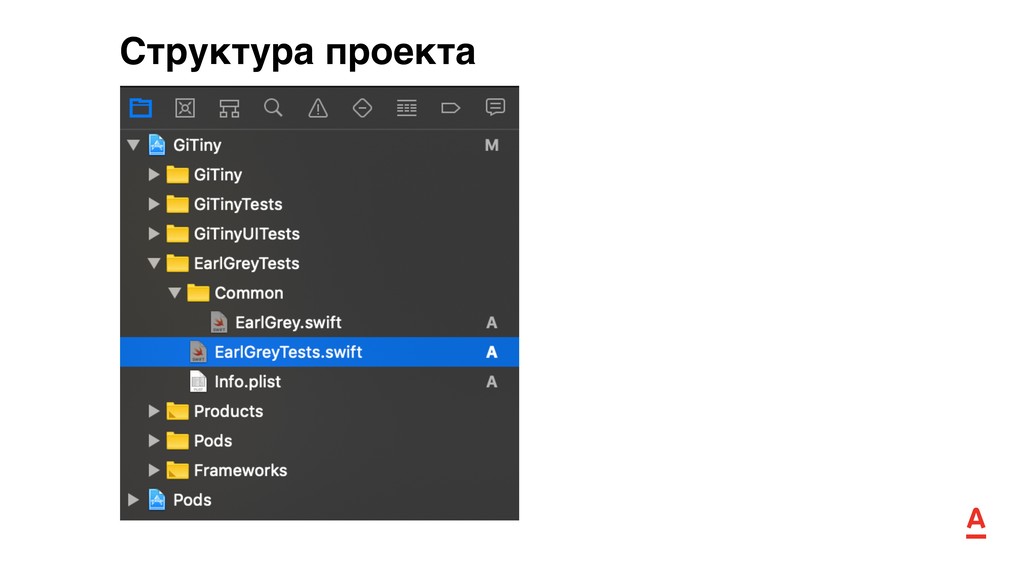
Task: Select the GiTiny project name
Action: [x=197, y=145]
